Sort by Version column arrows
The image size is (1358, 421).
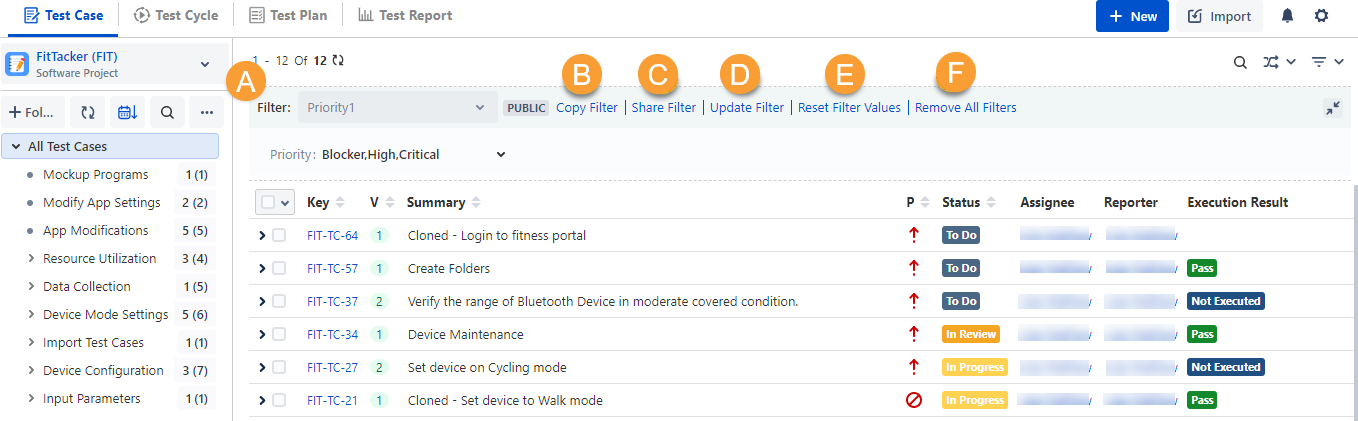[390, 202]
